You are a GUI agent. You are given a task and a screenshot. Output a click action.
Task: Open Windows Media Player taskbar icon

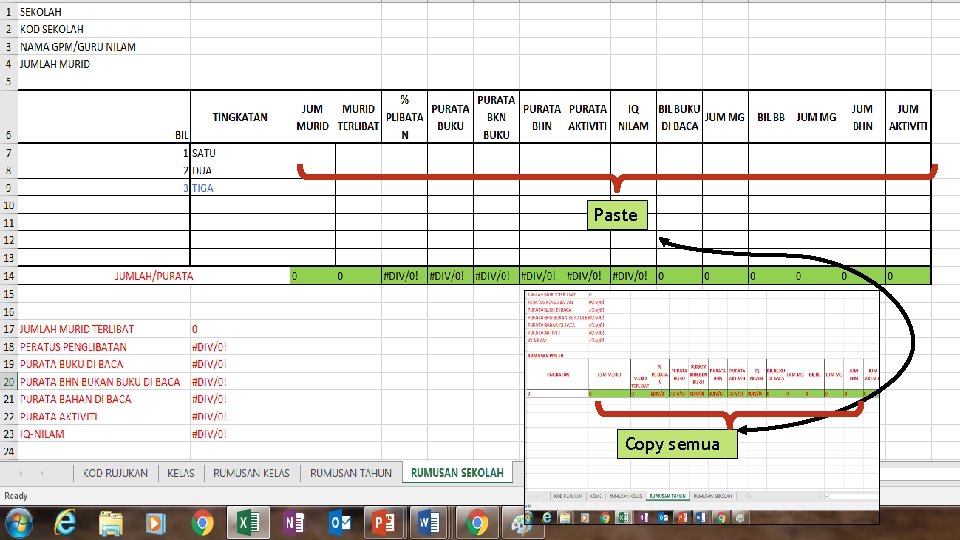156,523
